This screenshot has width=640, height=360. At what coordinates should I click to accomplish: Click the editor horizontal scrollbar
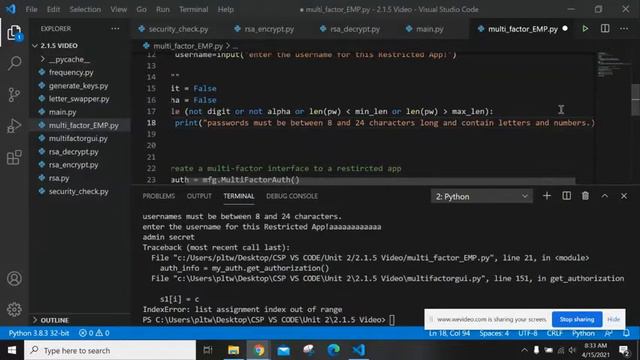coord(380,180)
